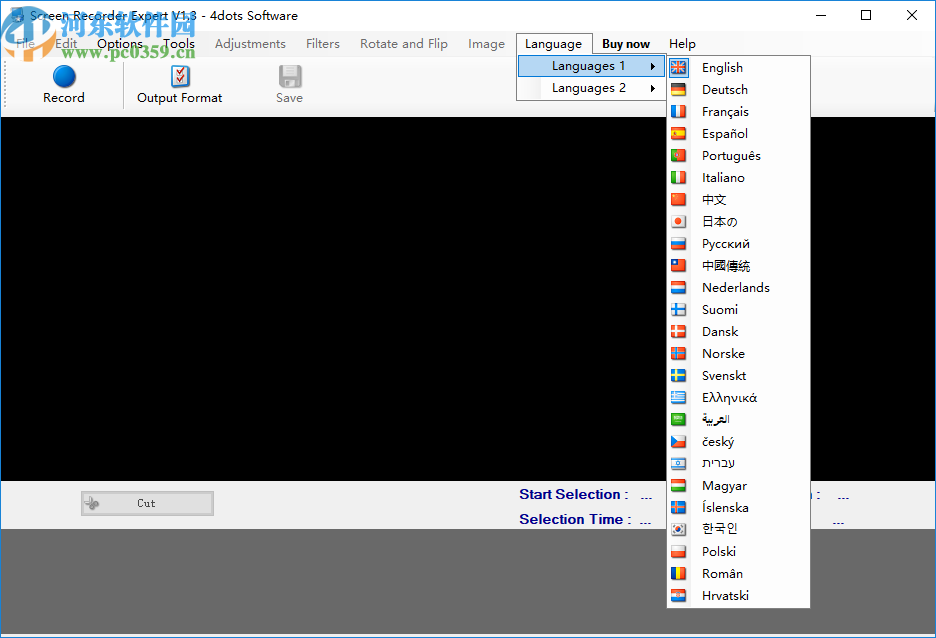Click the French flag icon
Image resolution: width=936 pixels, height=638 pixels.
click(x=678, y=112)
